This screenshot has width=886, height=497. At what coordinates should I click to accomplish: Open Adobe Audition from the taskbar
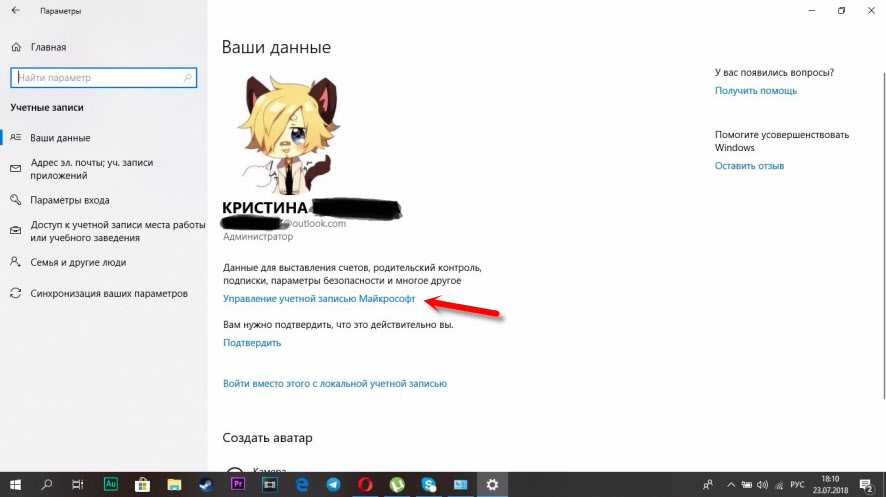point(111,484)
